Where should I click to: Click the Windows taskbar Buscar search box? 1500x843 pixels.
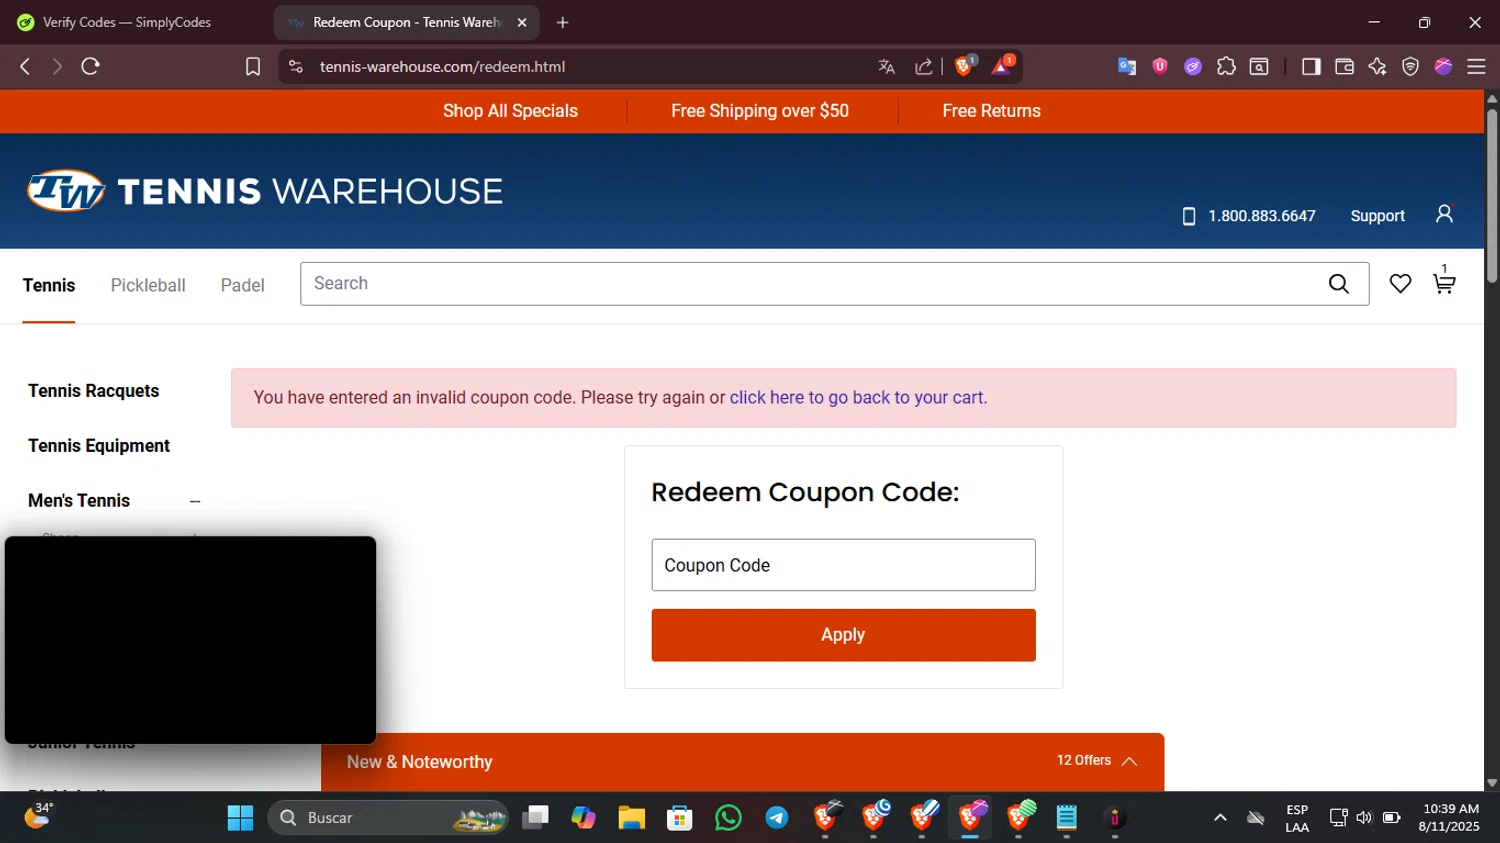point(388,818)
